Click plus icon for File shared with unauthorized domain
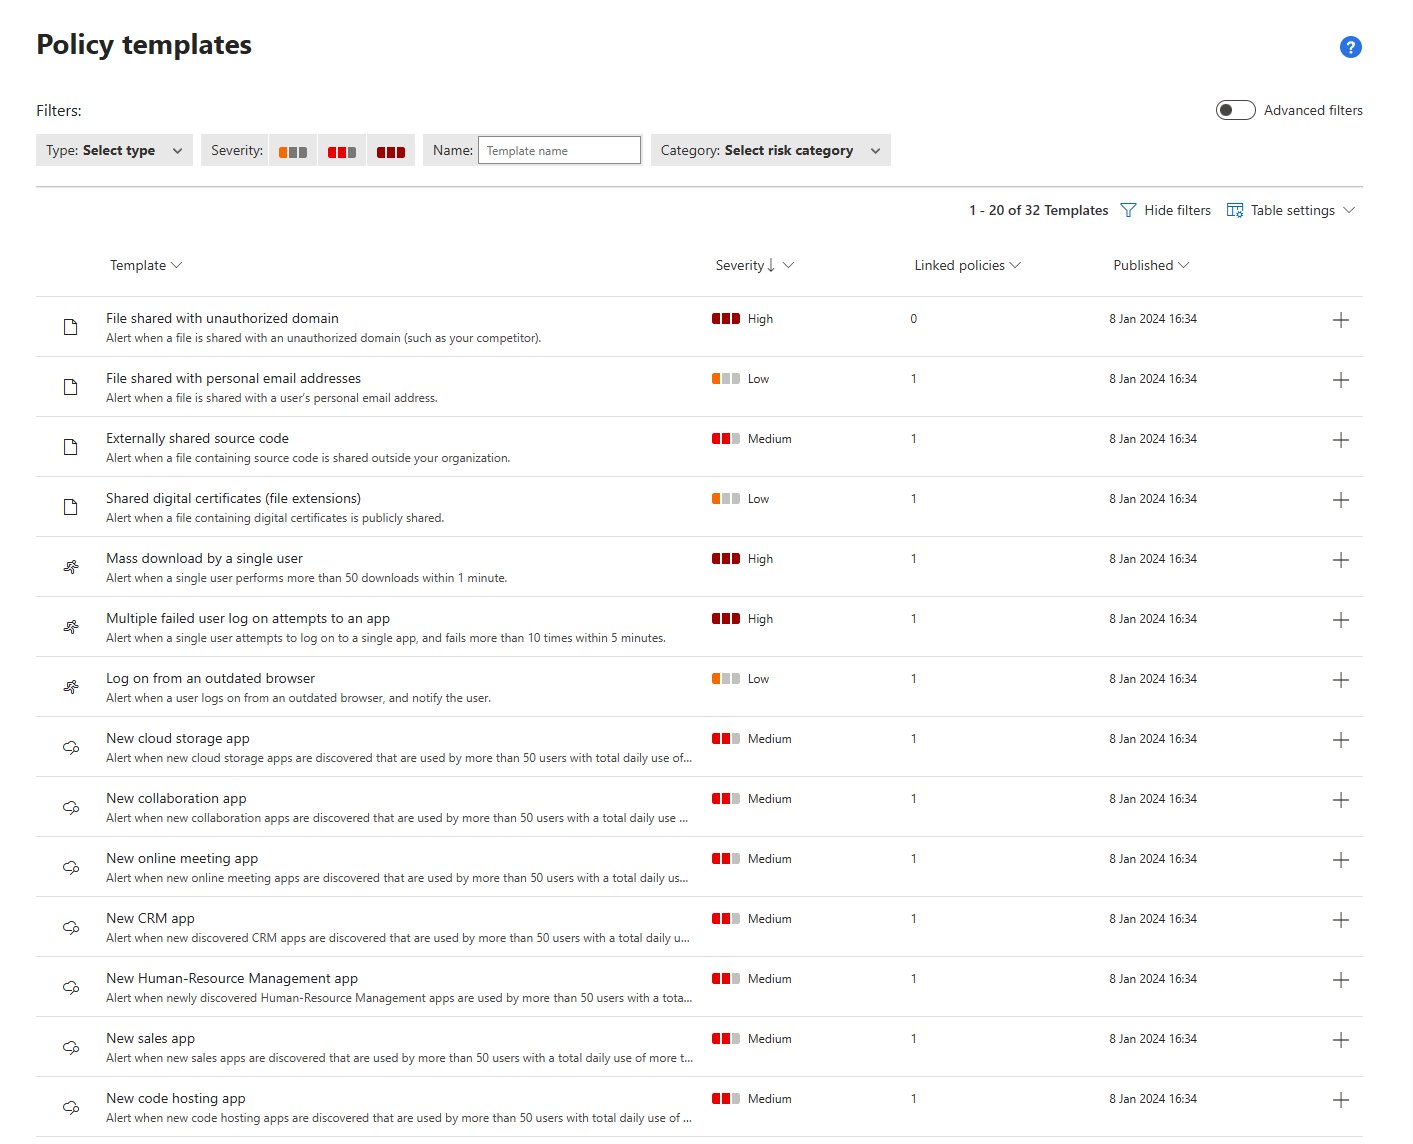This screenshot has height=1144, width=1413. click(1341, 320)
